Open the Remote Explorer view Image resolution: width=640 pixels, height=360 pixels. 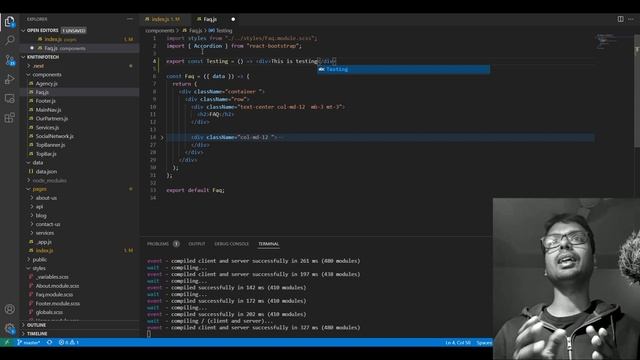9,98
